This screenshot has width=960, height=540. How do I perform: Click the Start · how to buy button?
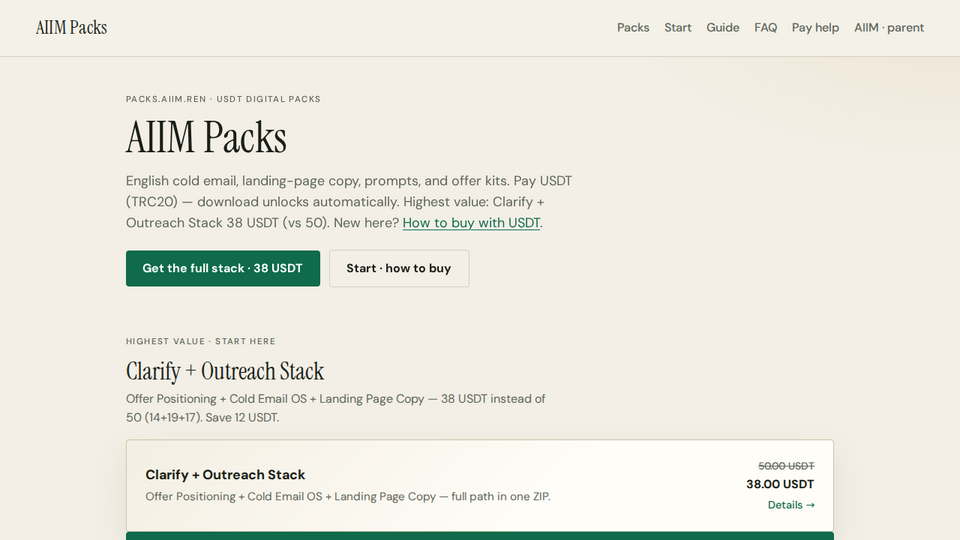tap(399, 268)
